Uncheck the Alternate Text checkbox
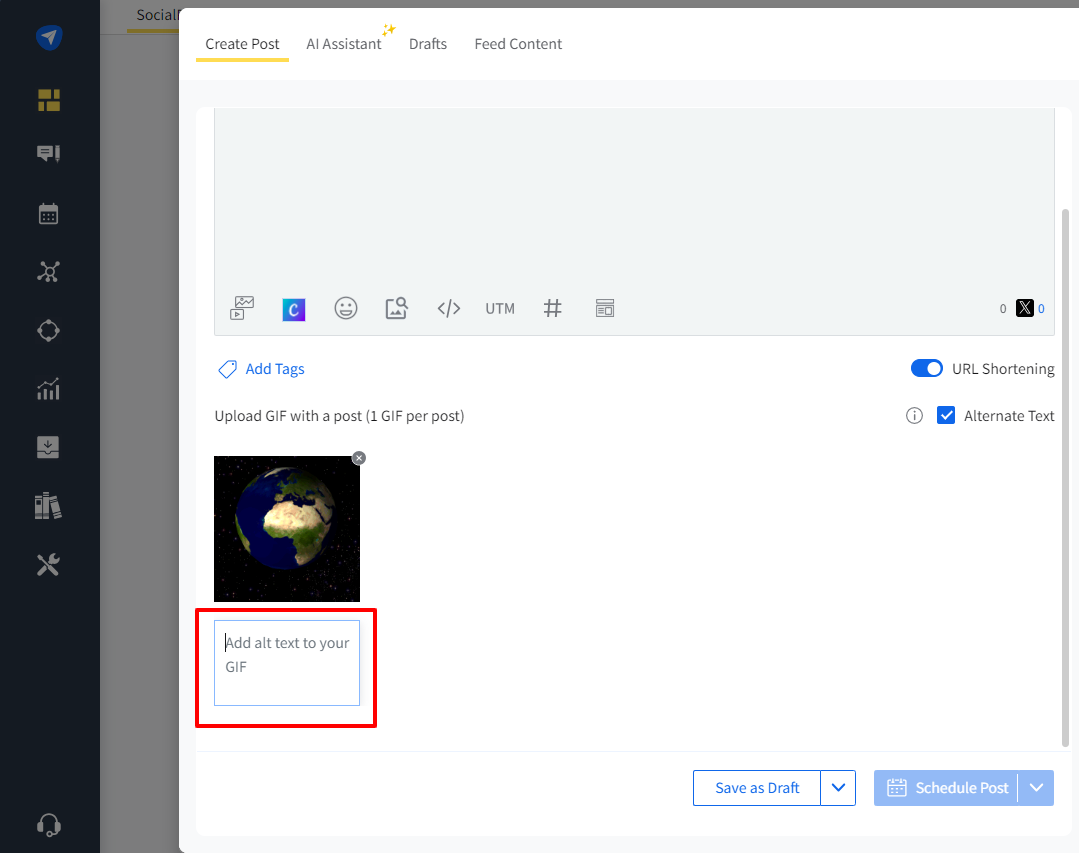This screenshot has width=1079, height=853. click(946, 416)
